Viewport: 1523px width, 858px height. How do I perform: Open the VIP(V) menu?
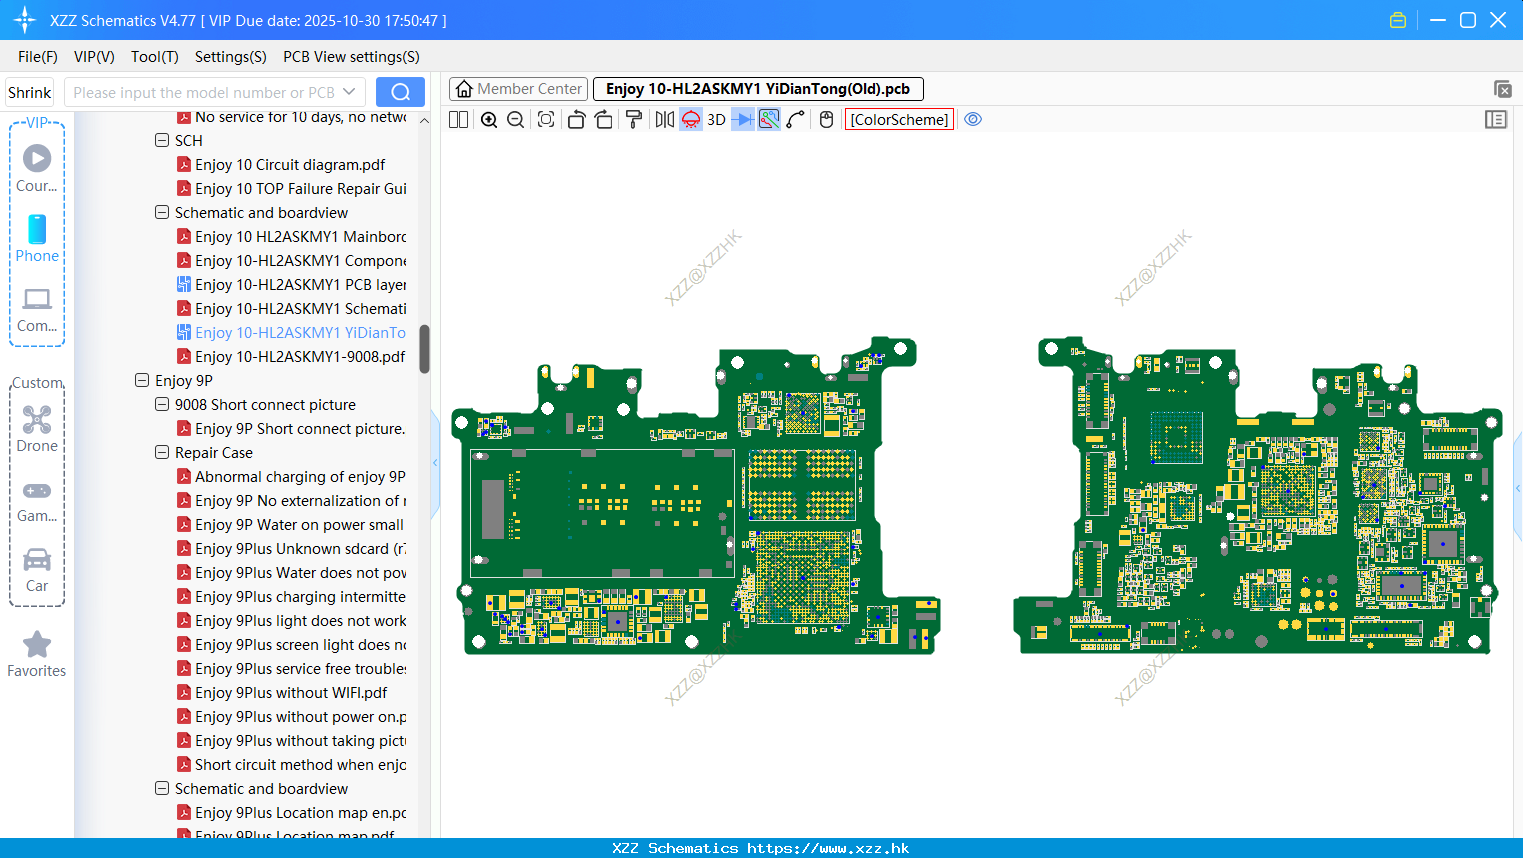[x=94, y=57]
